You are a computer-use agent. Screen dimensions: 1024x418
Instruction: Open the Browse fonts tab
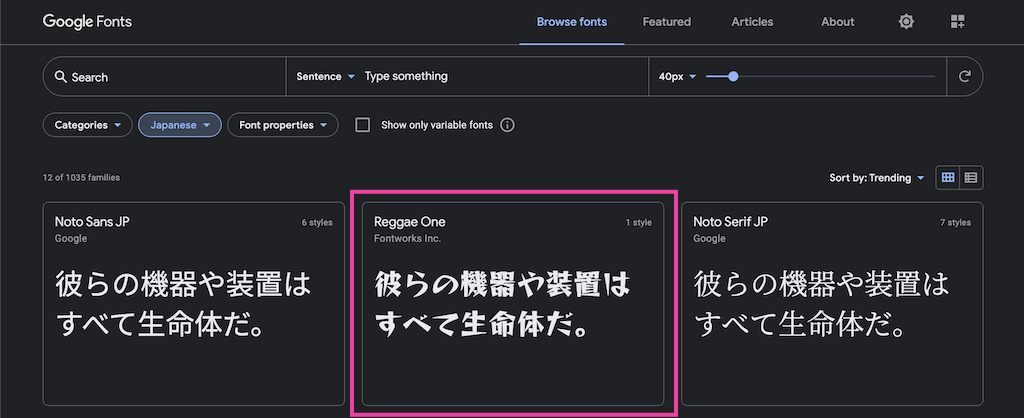[x=571, y=22]
